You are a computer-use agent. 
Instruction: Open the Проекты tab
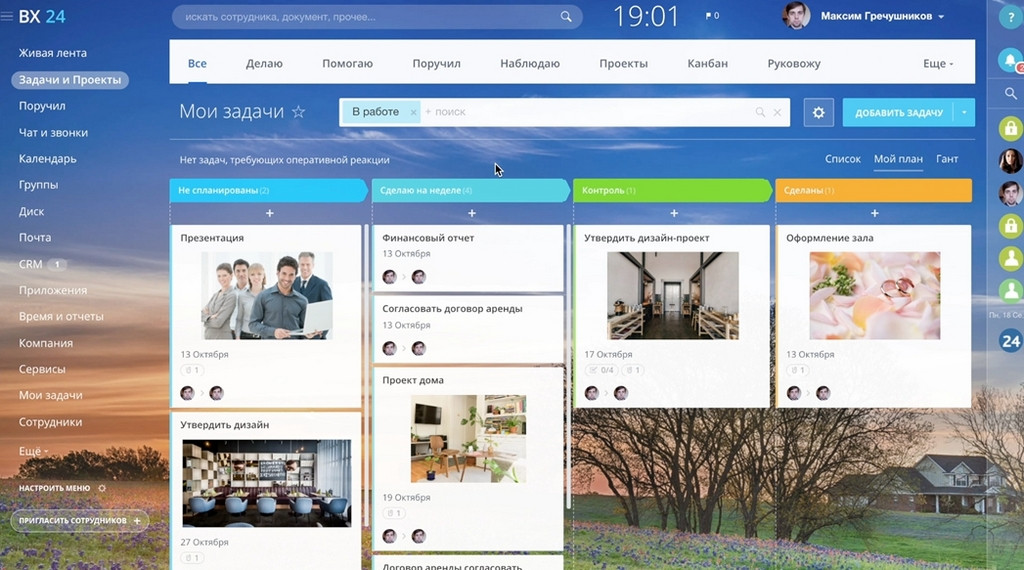click(x=624, y=63)
